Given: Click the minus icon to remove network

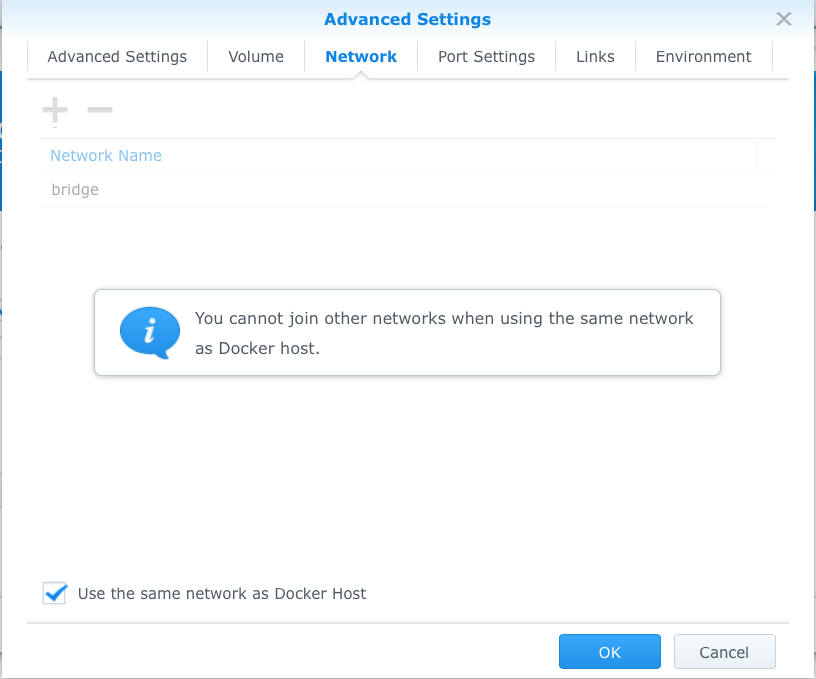Looking at the screenshot, I should (100, 109).
